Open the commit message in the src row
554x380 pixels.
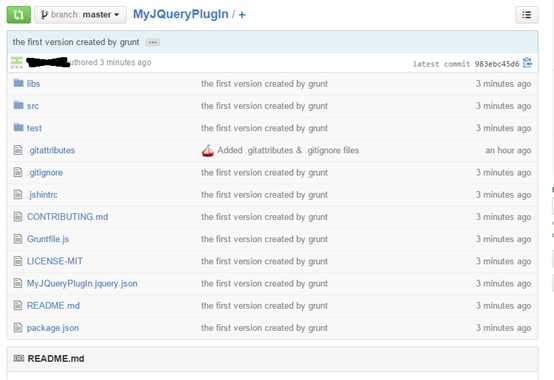(x=264, y=106)
